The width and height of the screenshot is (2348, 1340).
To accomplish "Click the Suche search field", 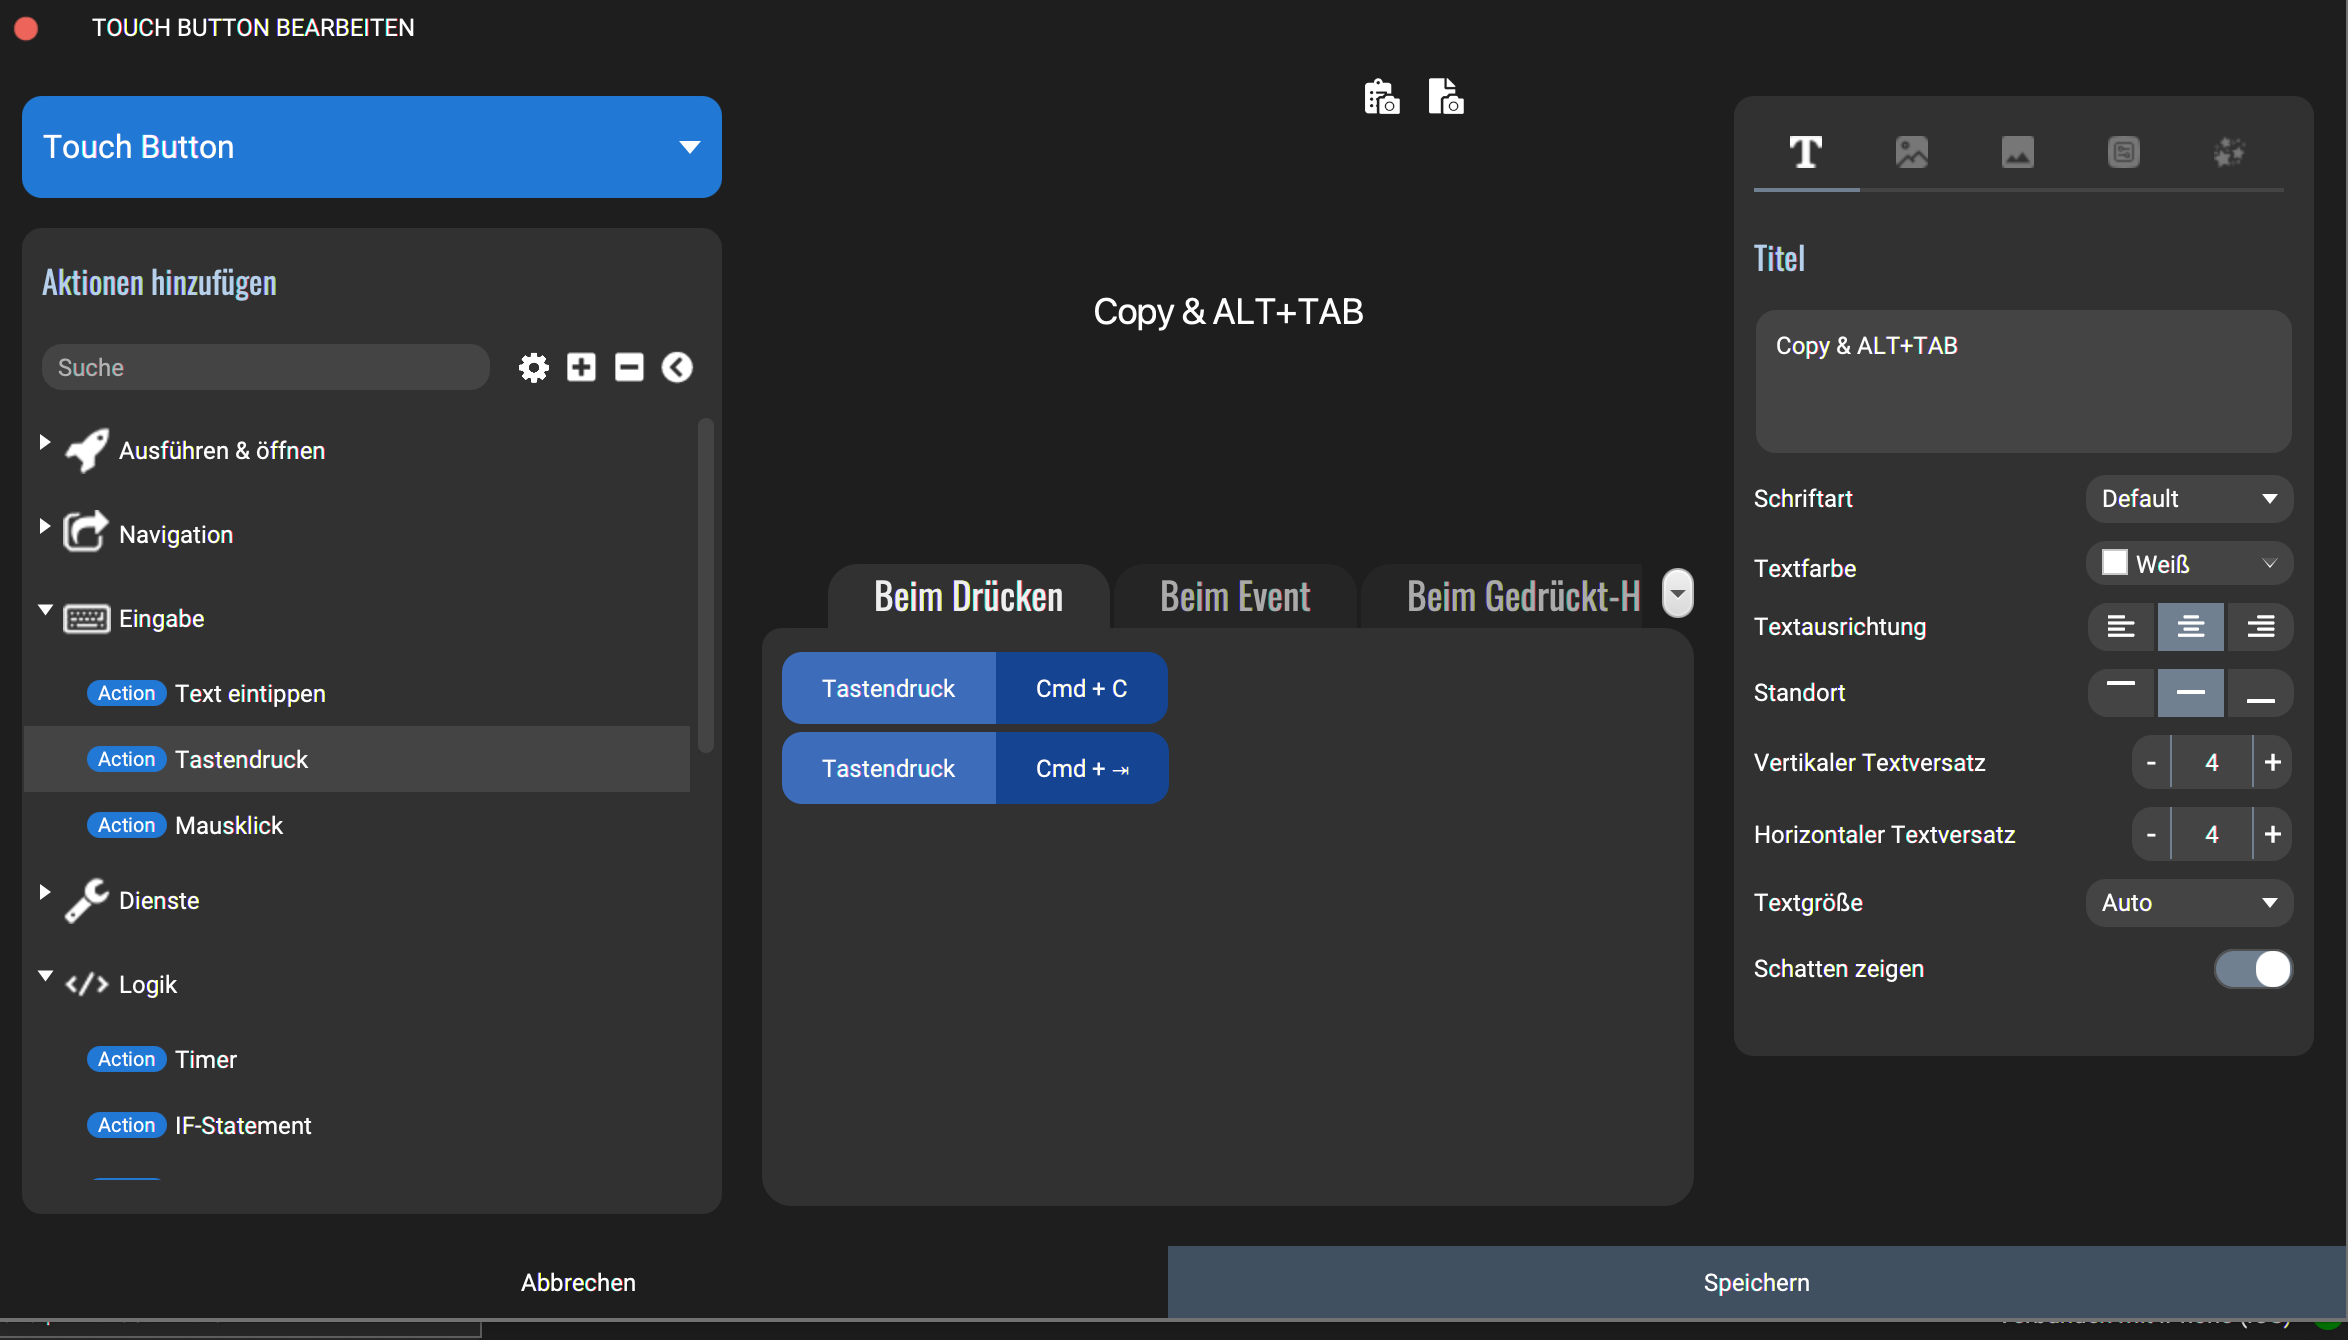I will 265,367.
